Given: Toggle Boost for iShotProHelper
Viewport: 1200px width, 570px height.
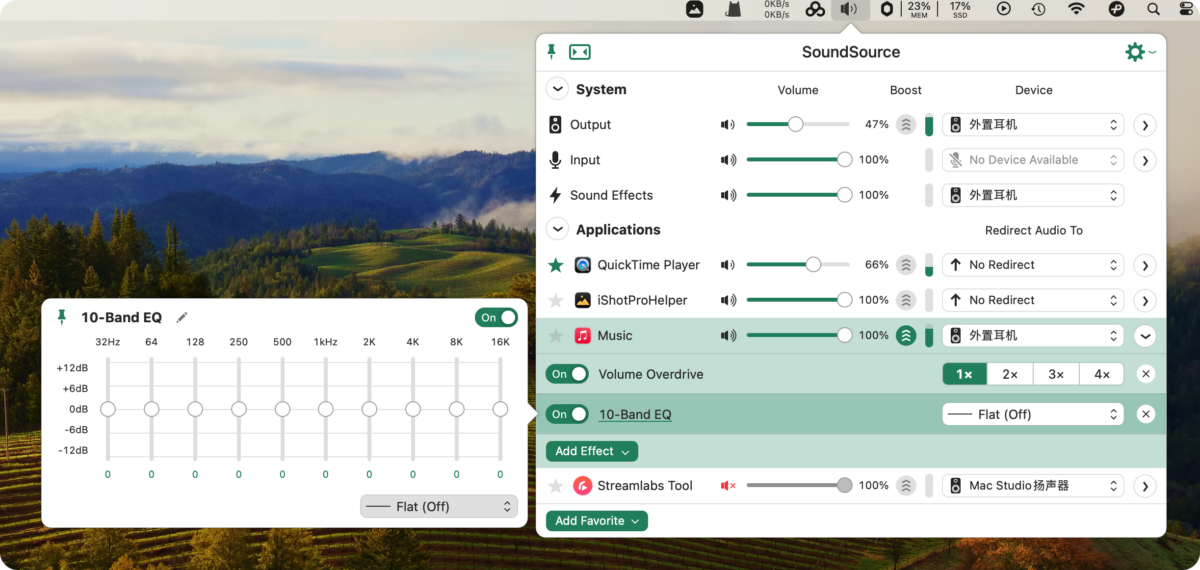Looking at the screenshot, I should [906, 300].
